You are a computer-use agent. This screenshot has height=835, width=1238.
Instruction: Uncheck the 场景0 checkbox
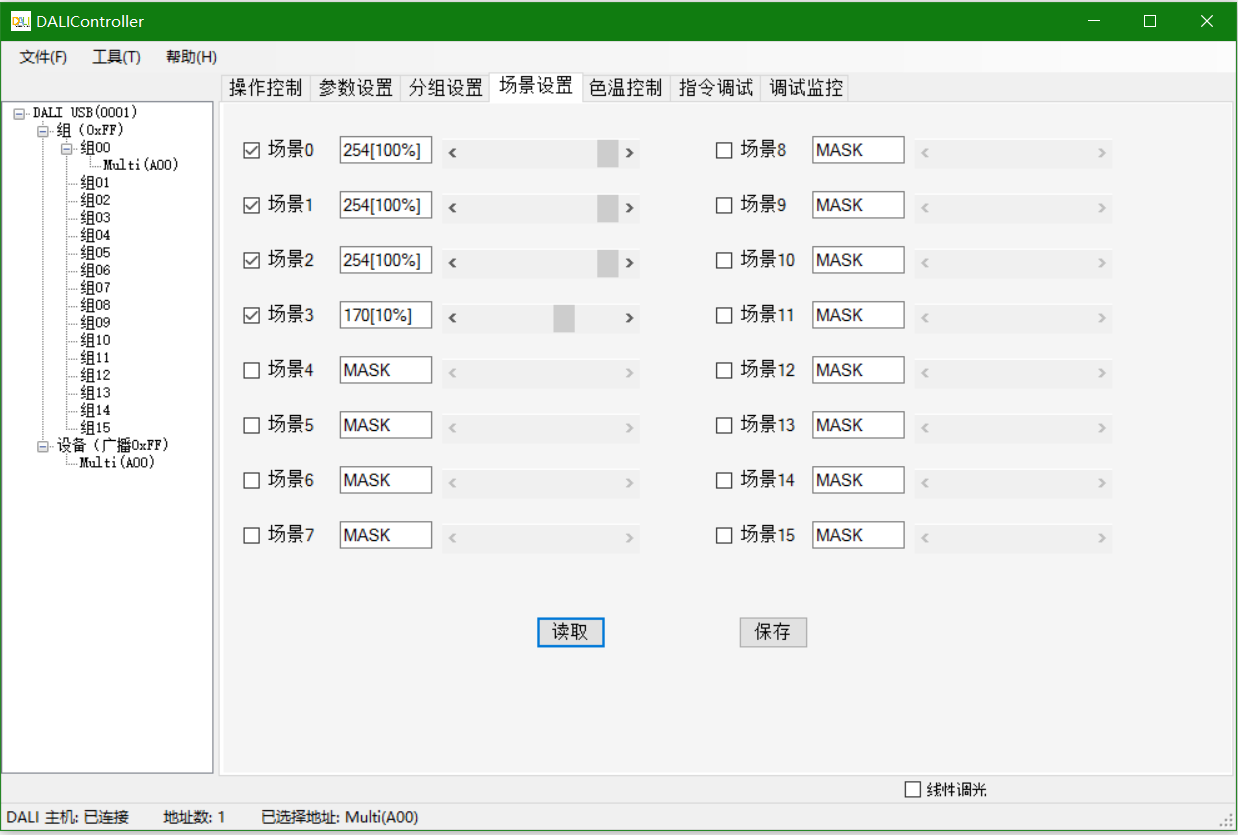coord(252,151)
